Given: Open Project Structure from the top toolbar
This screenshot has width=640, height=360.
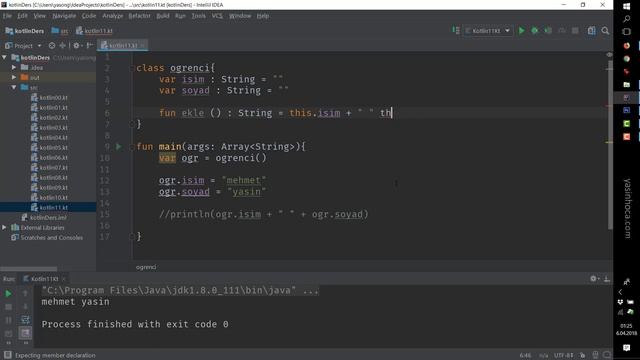Looking at the screenshot, I should pyautogui.click(x=591, y=31).
